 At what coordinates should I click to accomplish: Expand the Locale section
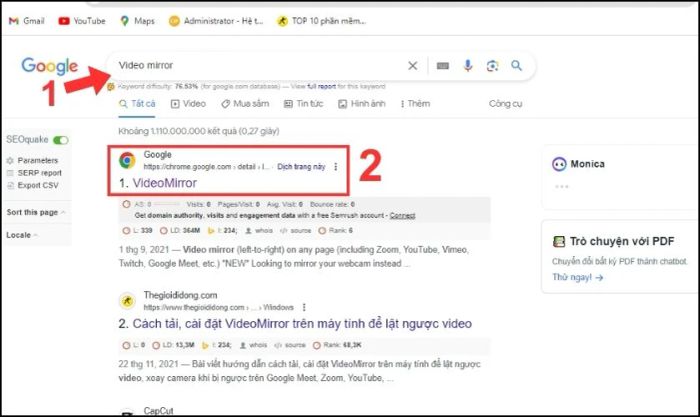point(24,235)
